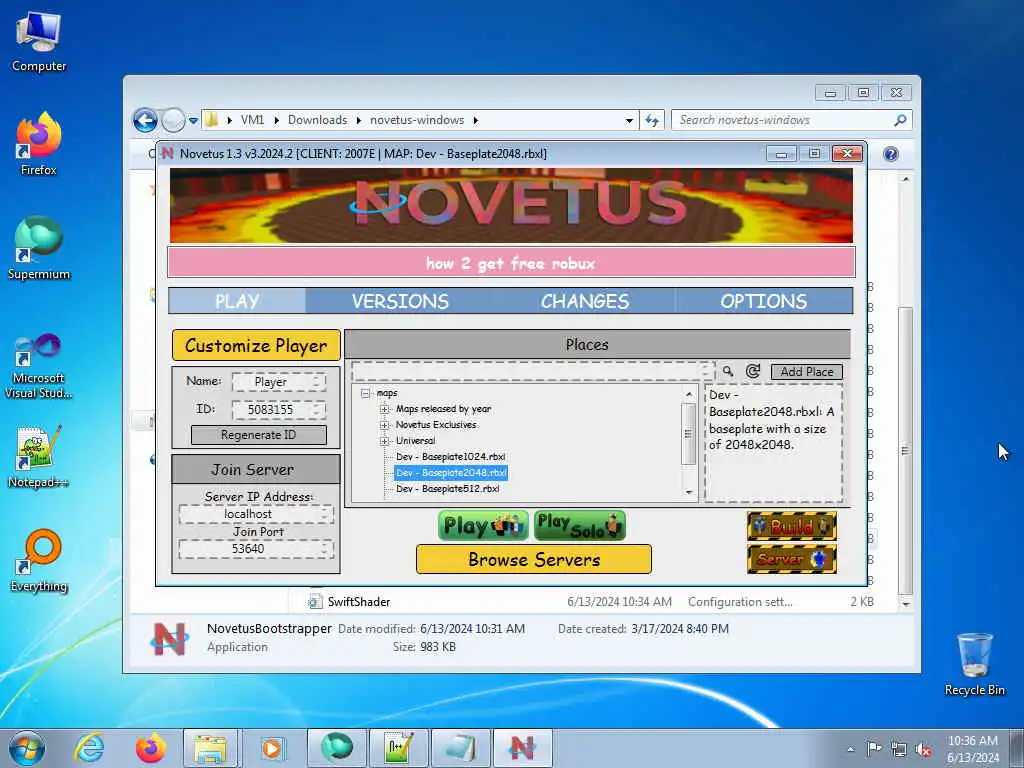Click the maps tree scroll down arrow
Image resolution: width=1024 pixels, height=768 pixels.
click(689, 492)
